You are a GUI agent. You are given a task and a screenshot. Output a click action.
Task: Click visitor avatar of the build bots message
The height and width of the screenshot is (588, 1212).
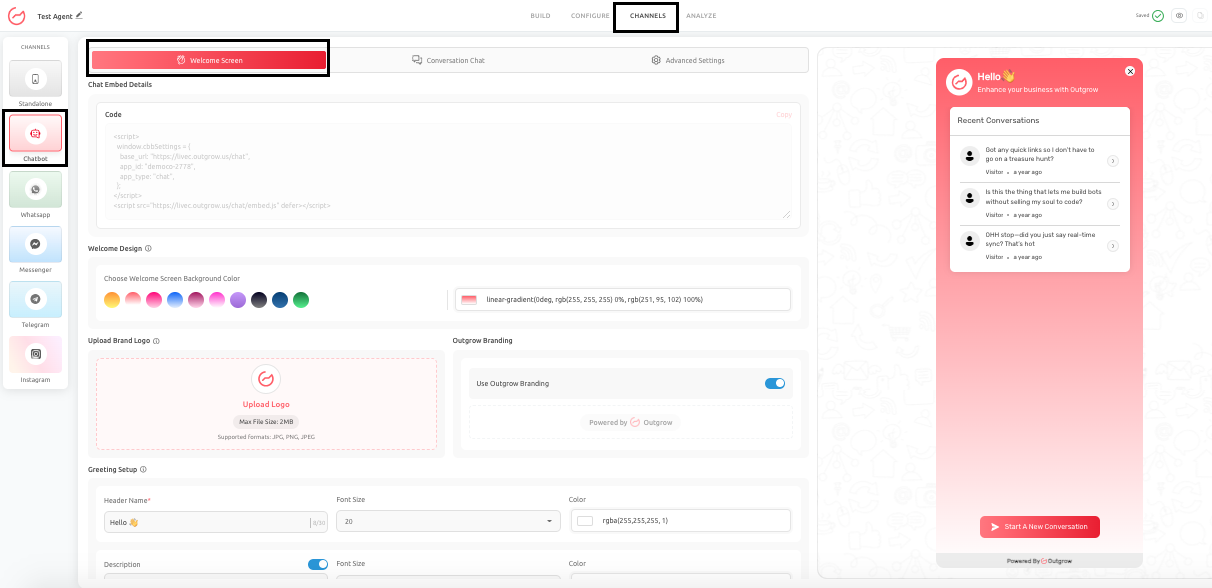pos(968,197)
